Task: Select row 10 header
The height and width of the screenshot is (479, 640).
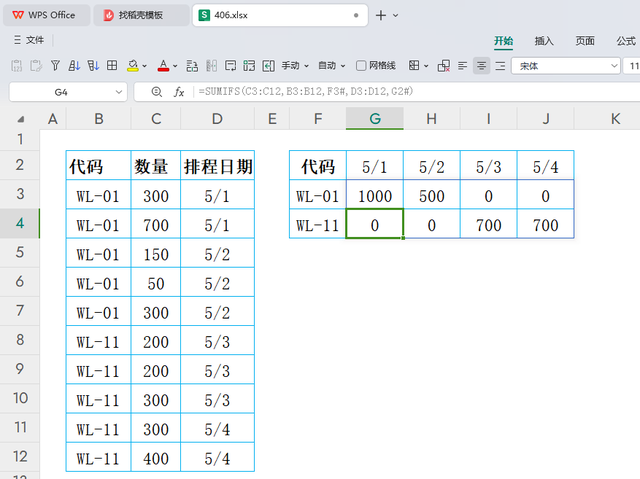Action: 20,398
